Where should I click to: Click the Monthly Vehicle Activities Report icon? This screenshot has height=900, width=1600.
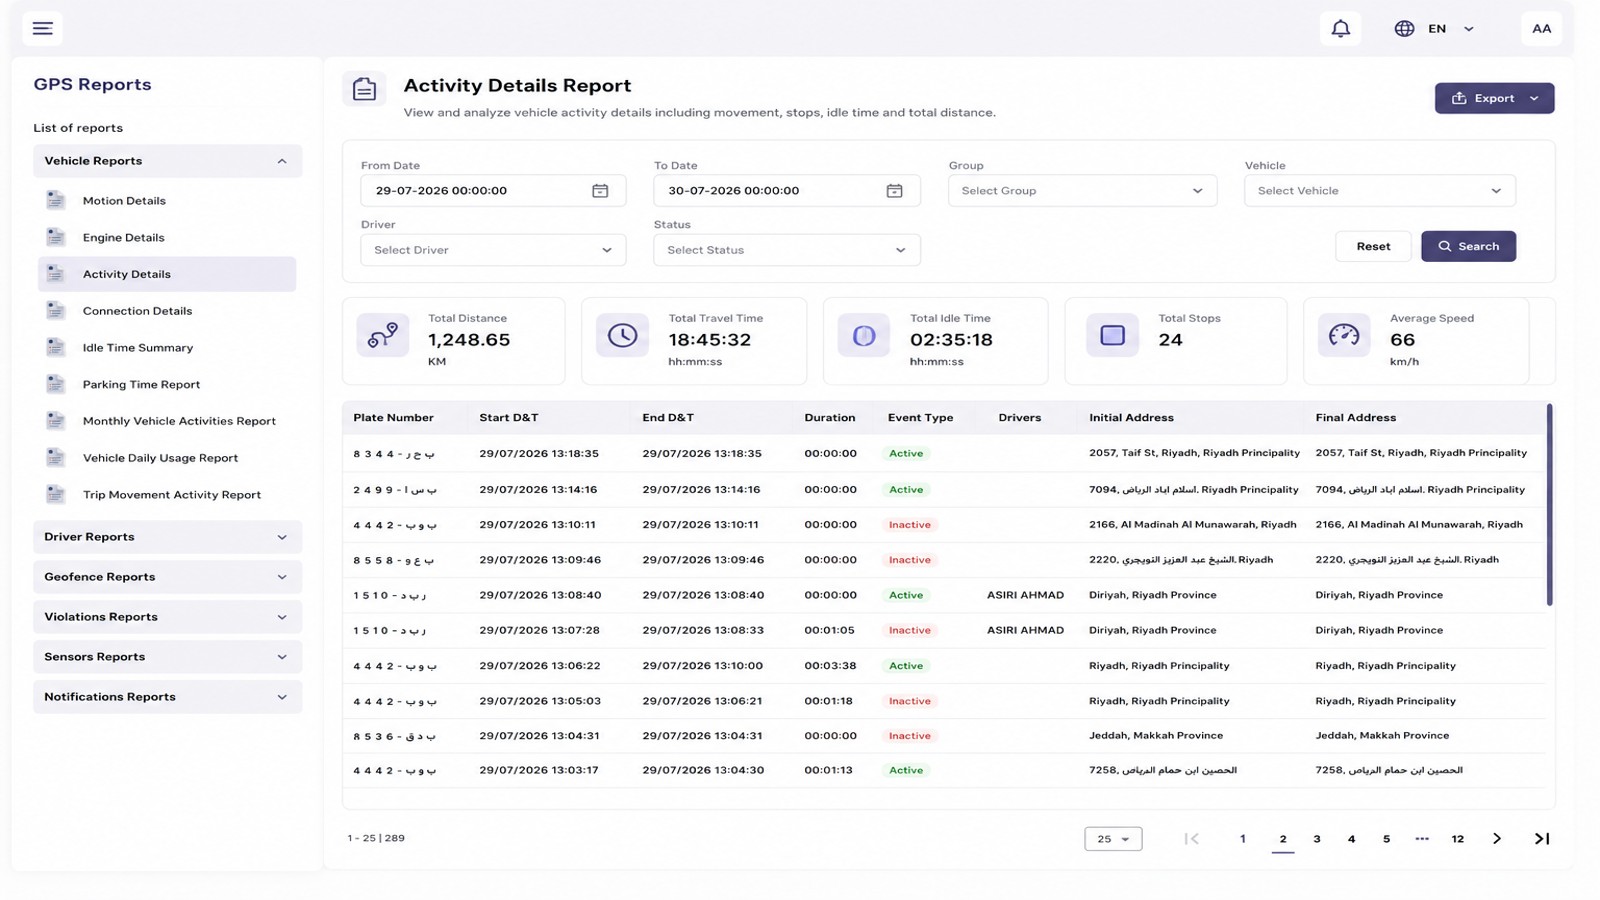[55, 421]
